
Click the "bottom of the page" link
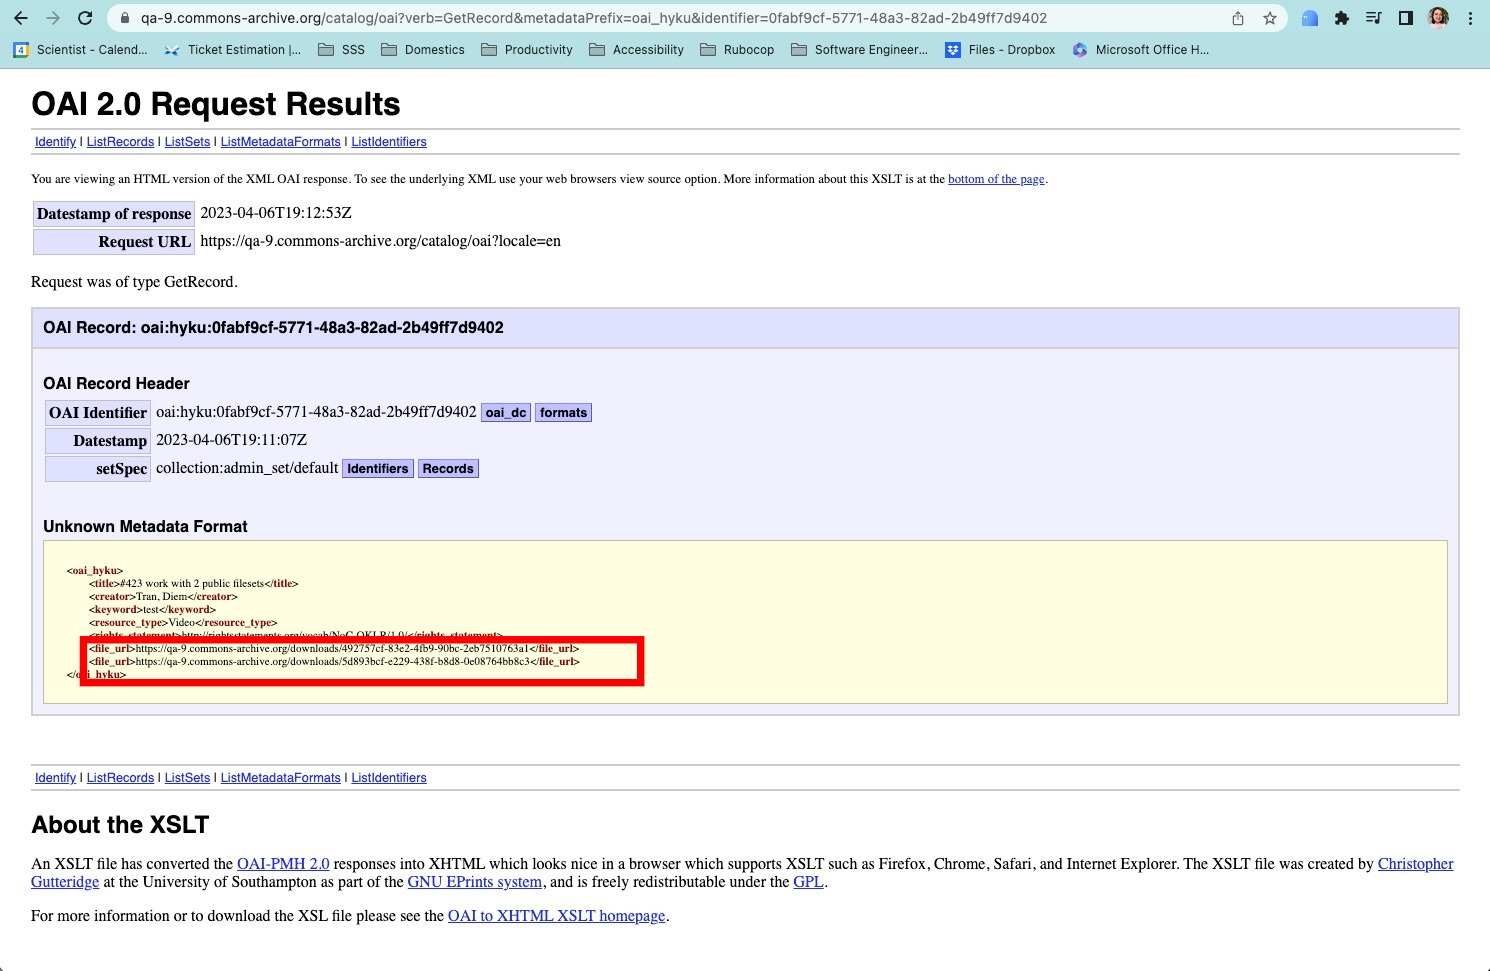995,179
